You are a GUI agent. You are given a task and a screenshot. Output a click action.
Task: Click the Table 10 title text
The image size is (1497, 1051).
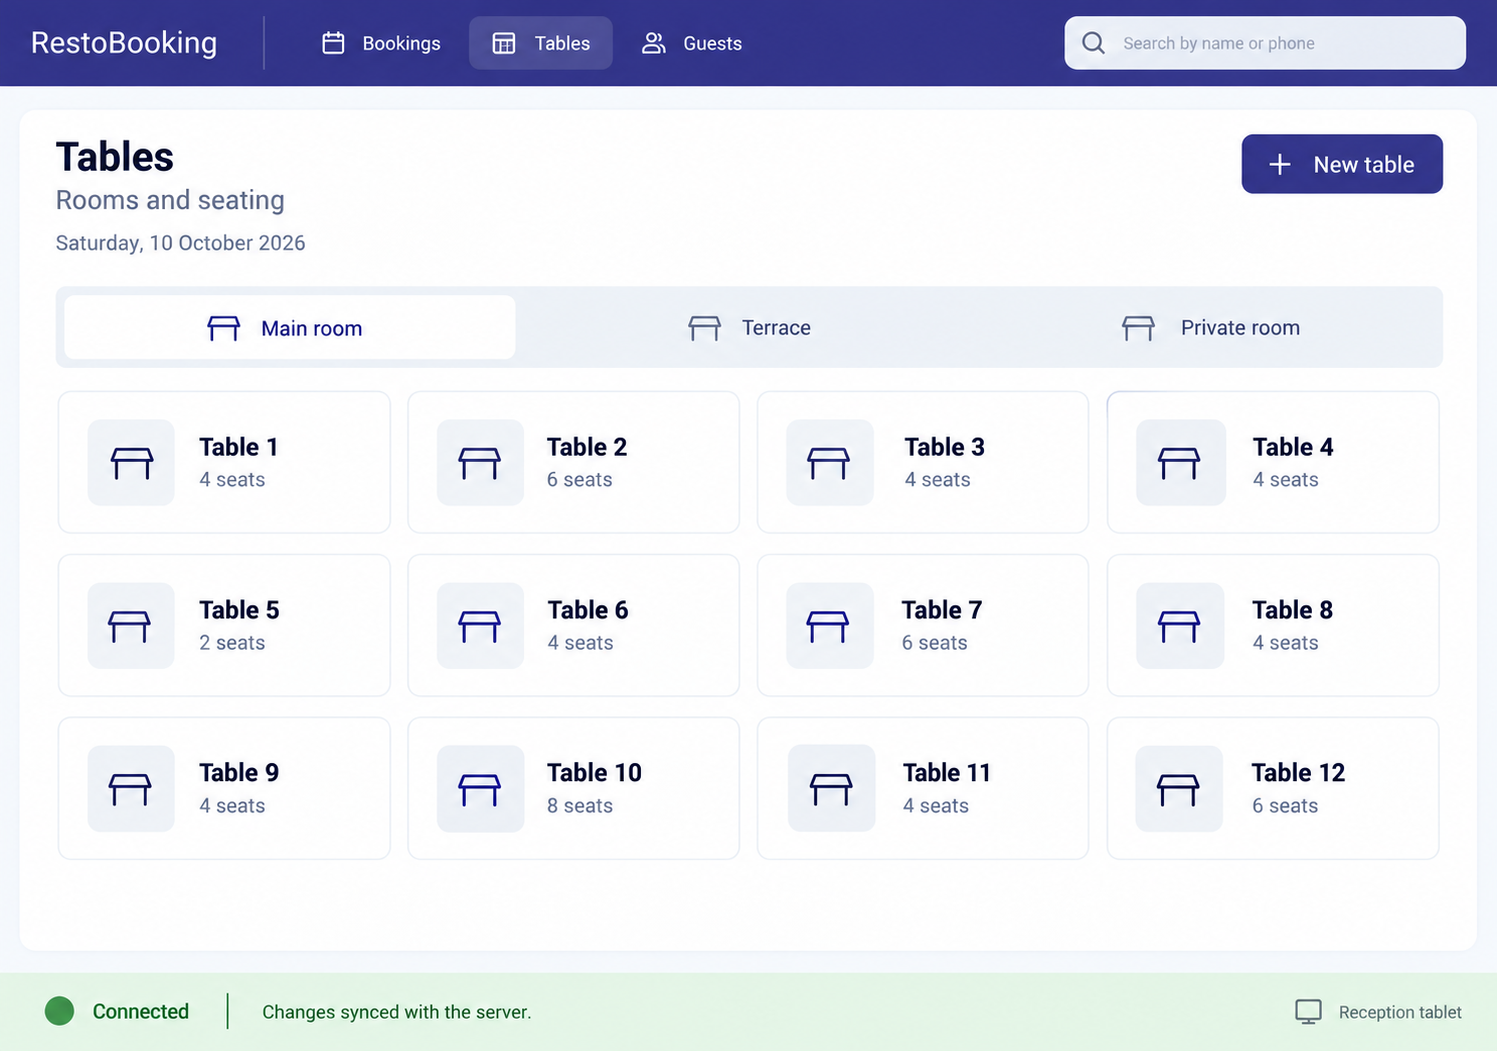click(594, 773)
